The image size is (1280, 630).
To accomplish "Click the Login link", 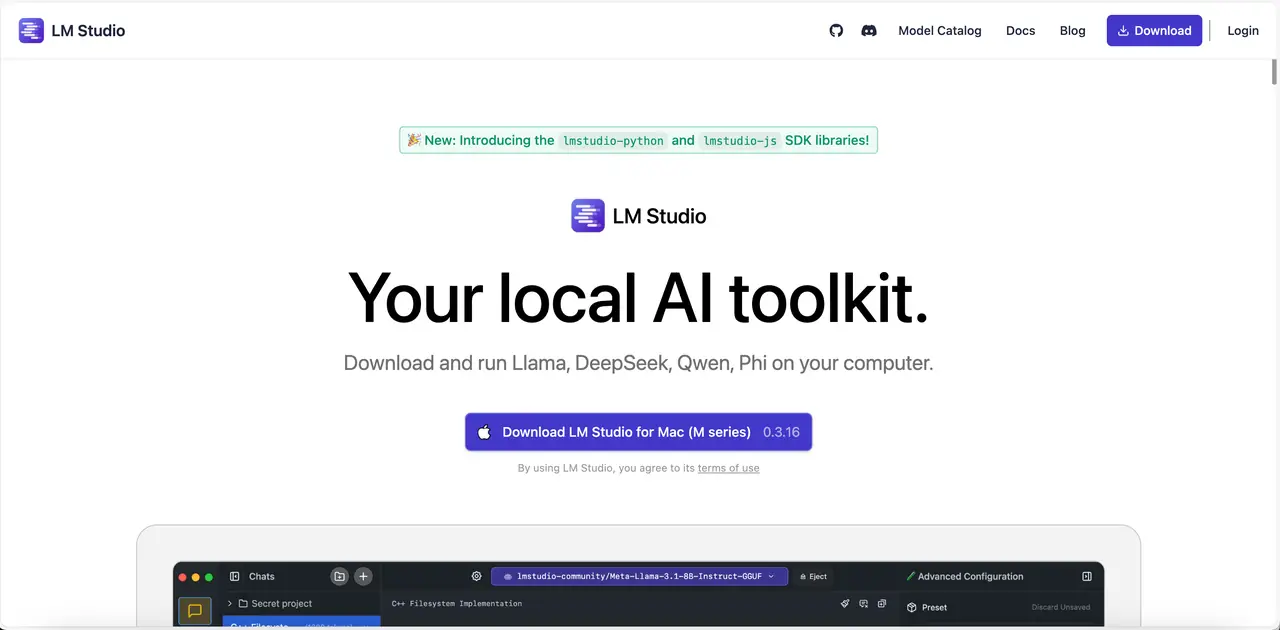I will [x=1243, y=31].
